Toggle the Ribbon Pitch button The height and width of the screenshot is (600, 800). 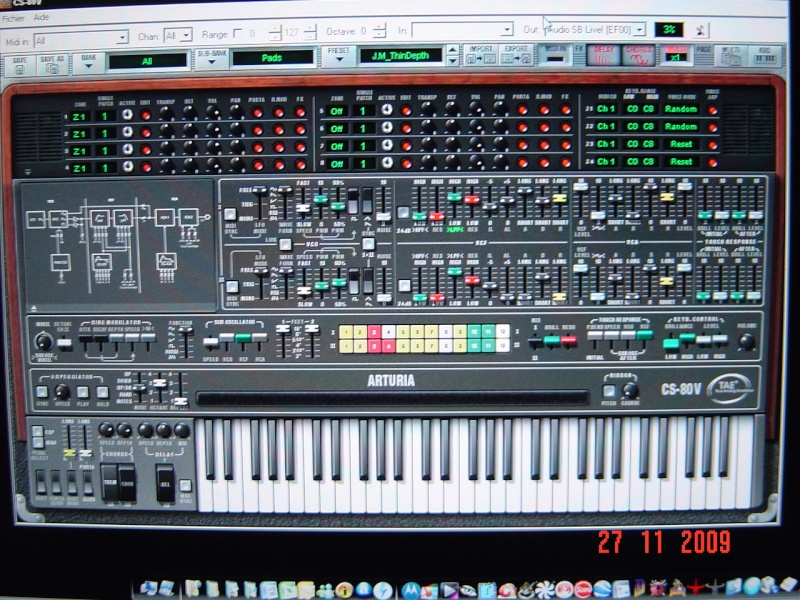(x=609, y=391)
